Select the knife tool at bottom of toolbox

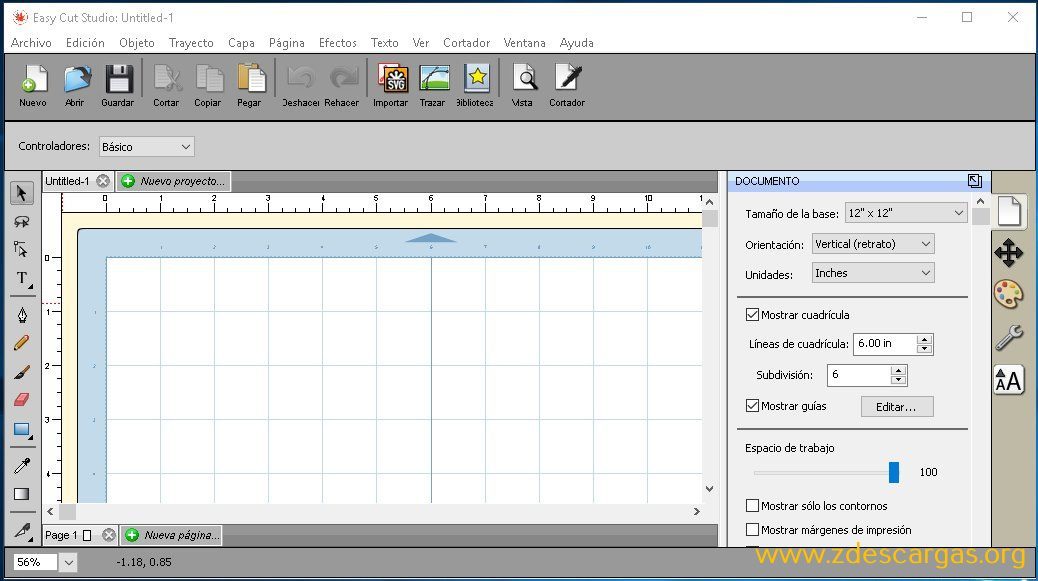click(22, 531)
